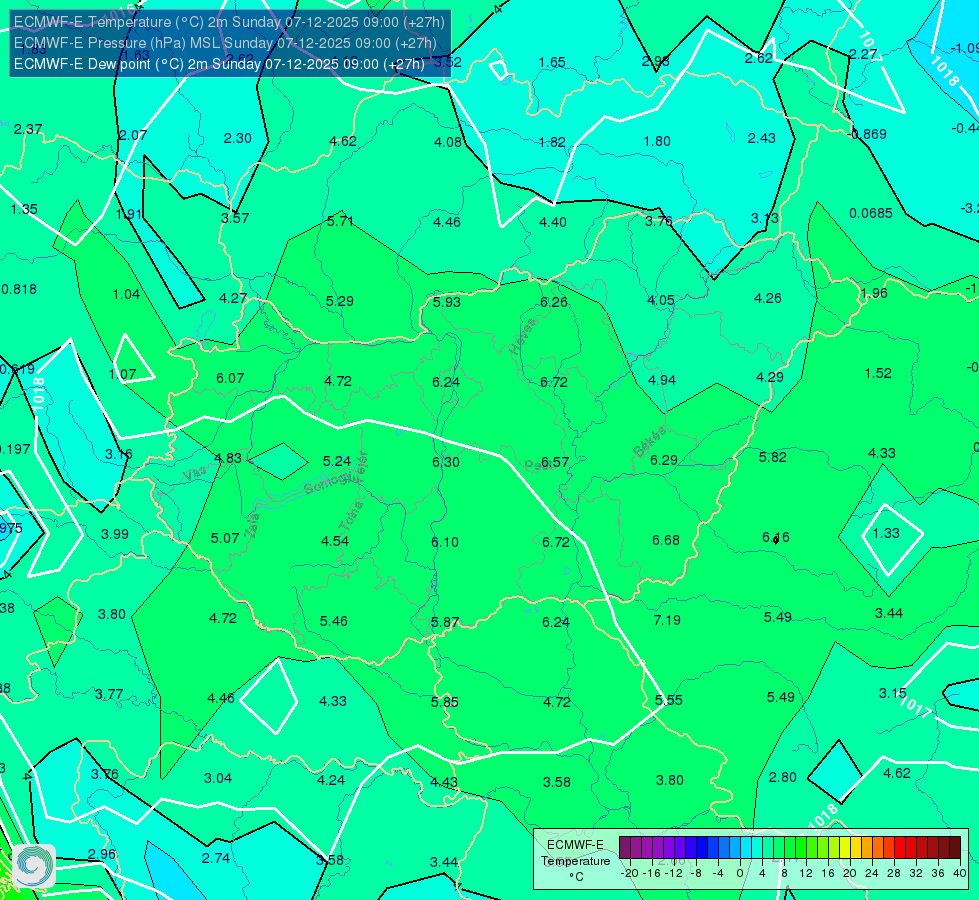Click the ECMWF-E Temperature °C legend title
This screenshot has height=900, width=979.
[x=575, y=861]
